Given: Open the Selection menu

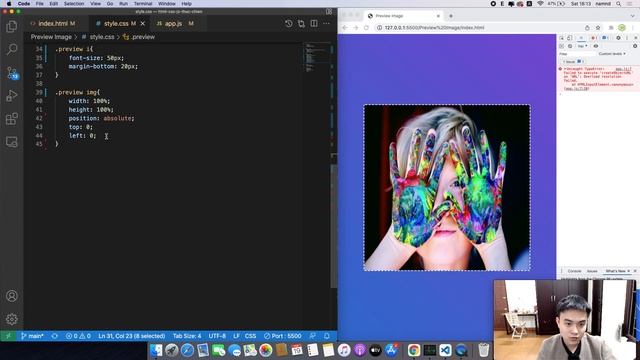Looking at the screenshot, I should (74, 4).
